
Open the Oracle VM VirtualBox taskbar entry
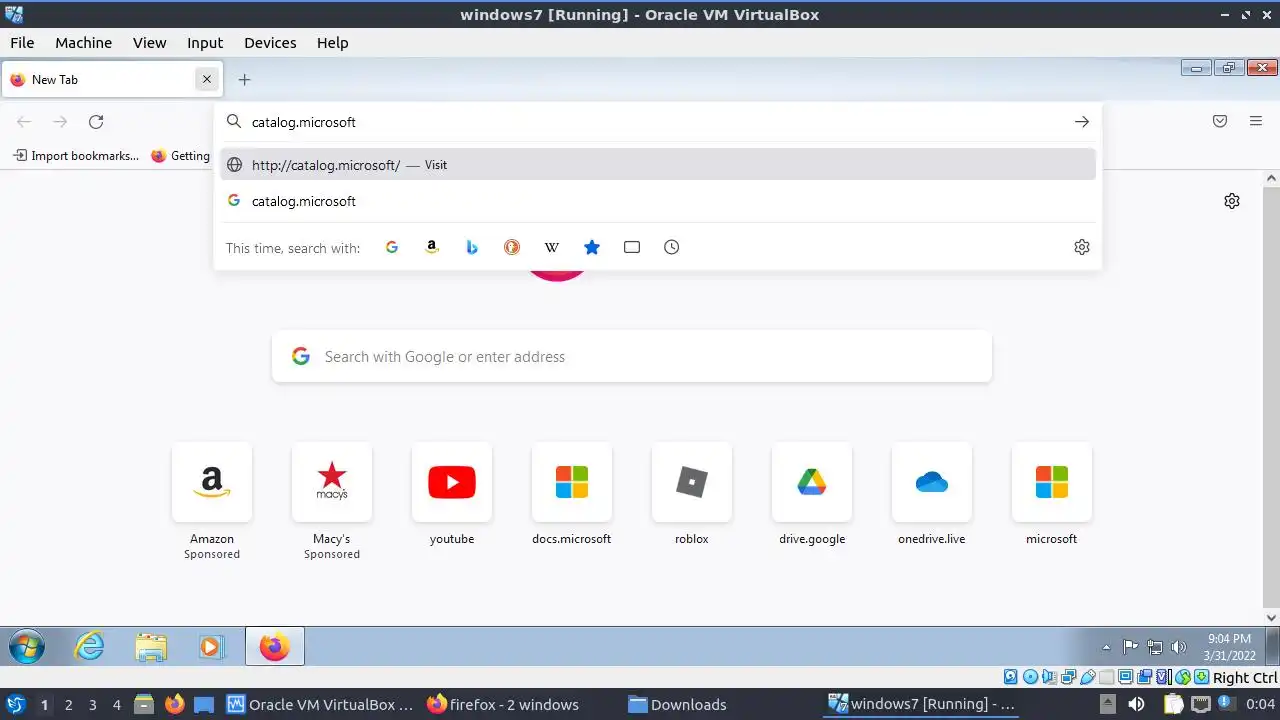(x=320, y=704)
